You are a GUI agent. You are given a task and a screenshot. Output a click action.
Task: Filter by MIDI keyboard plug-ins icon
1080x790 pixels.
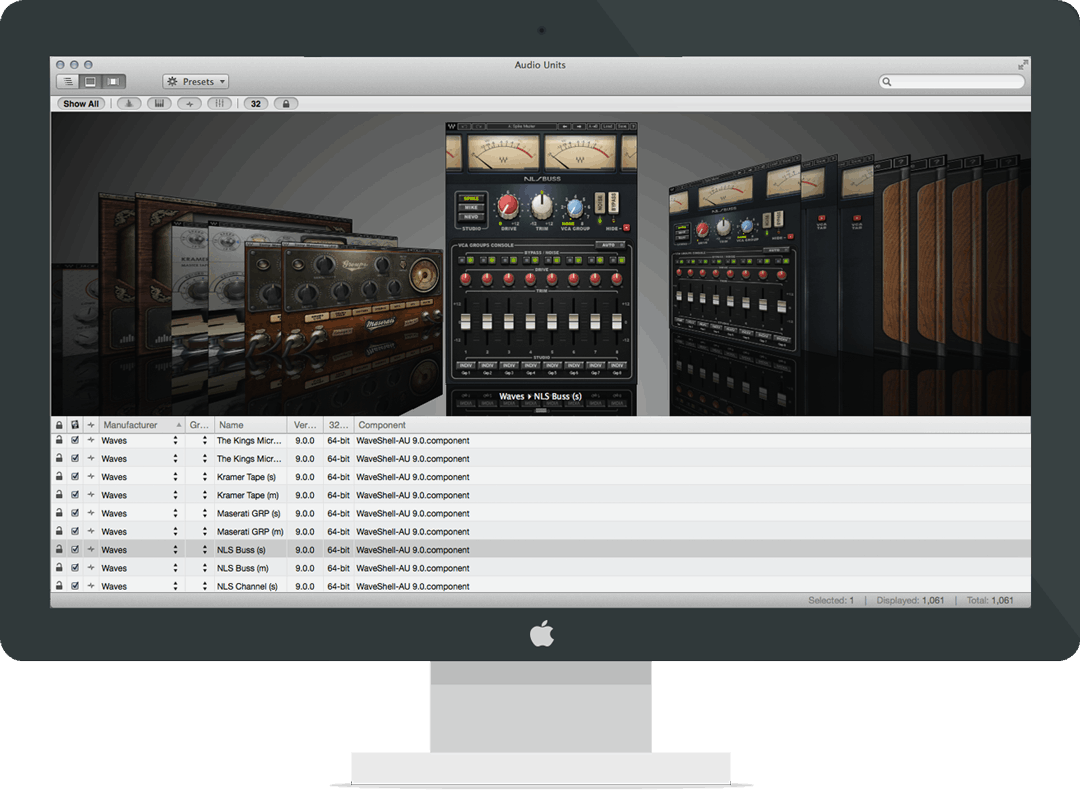159,103
